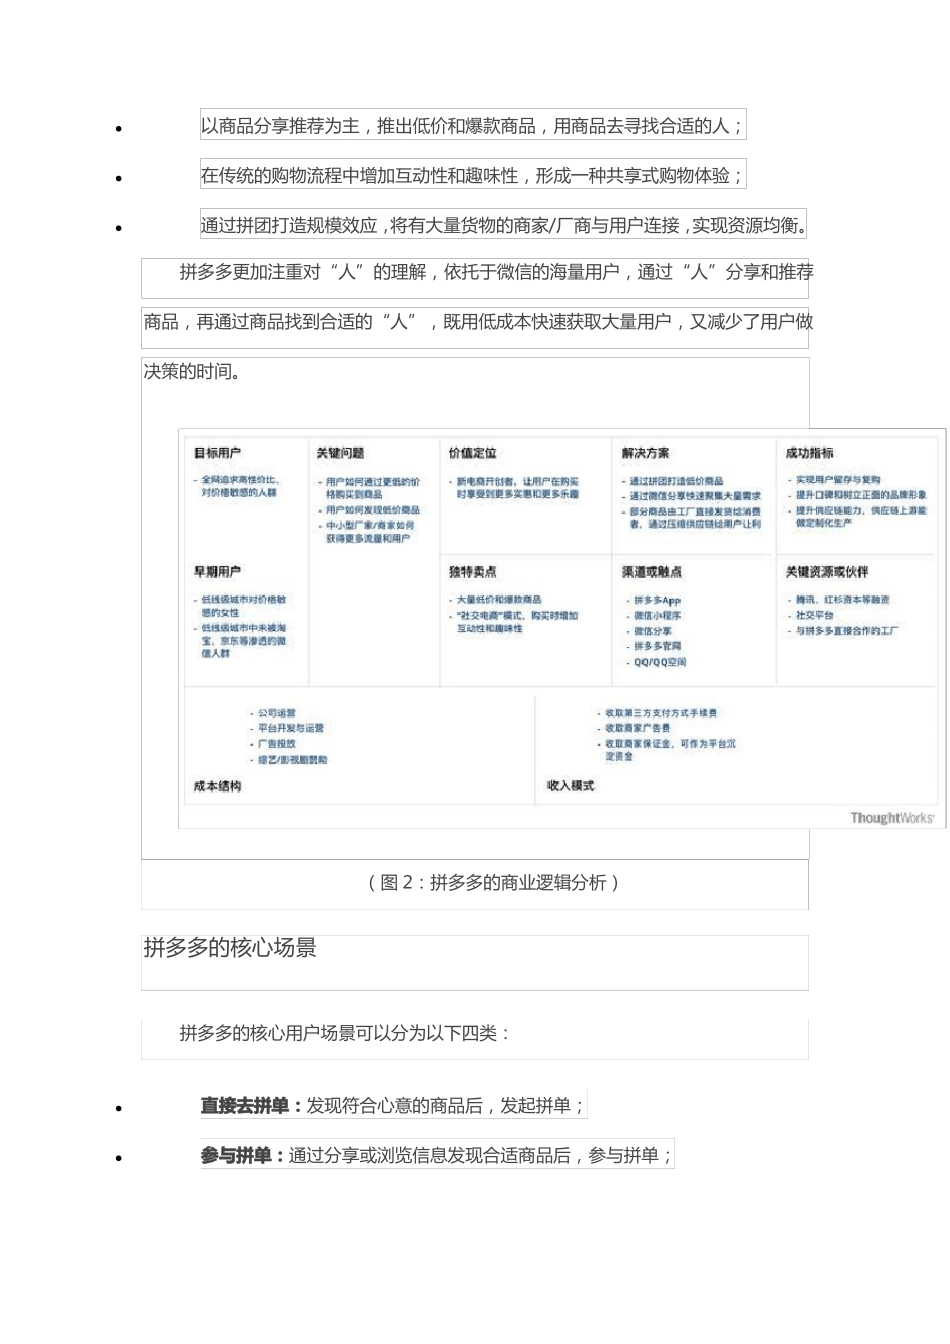This screenshot has height=1344, width=950.
Task: Click the '社交平台' item under key resources
Action: pos(814,616)
